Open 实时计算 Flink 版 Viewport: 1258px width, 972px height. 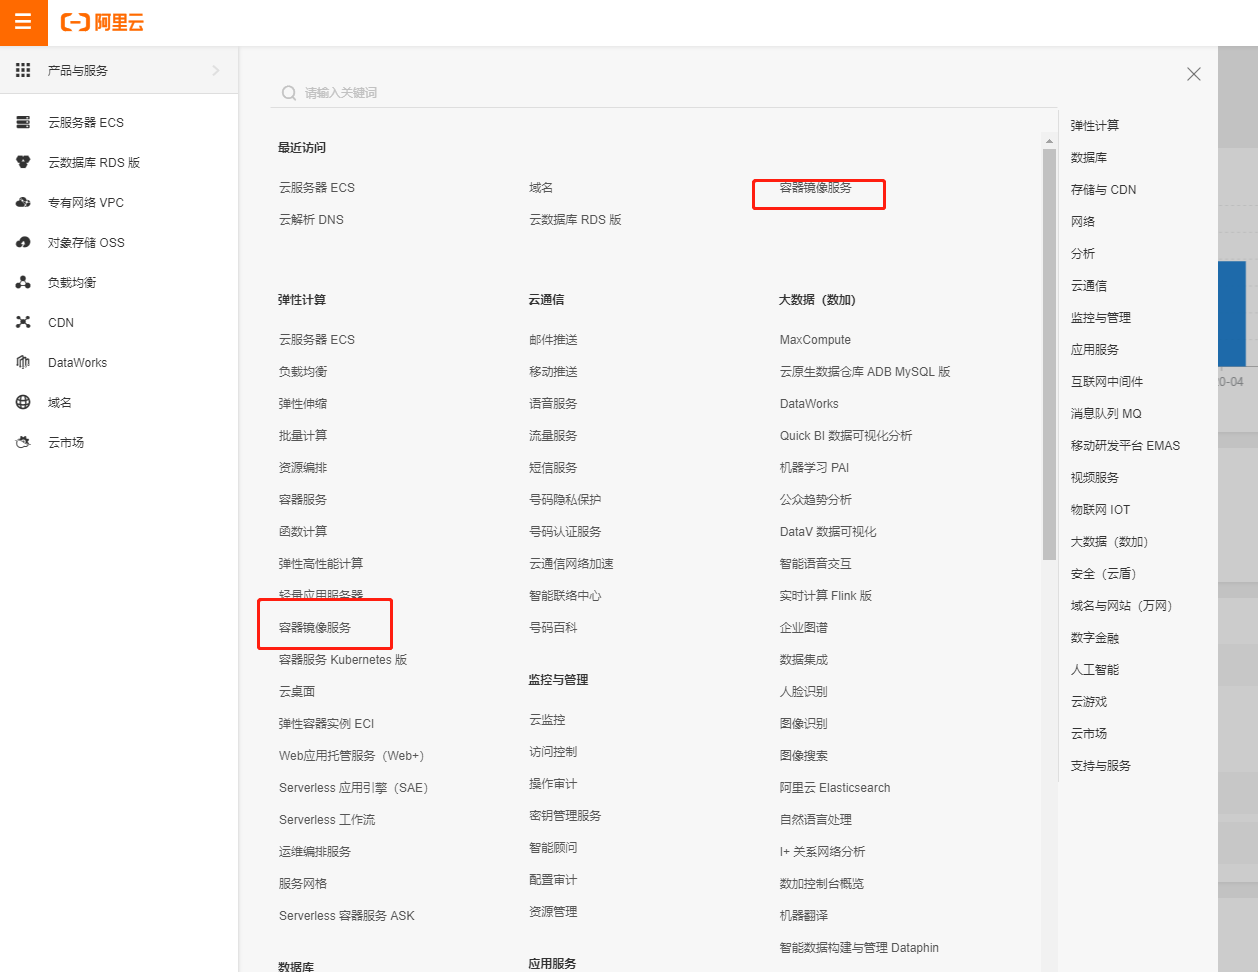826,595
